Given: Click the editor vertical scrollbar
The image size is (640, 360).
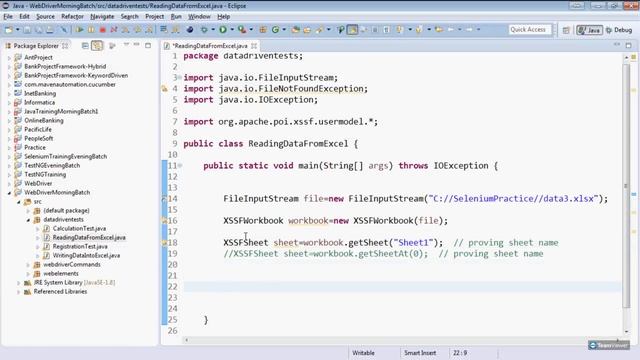Looking at the screenshot, I should 626,195.
